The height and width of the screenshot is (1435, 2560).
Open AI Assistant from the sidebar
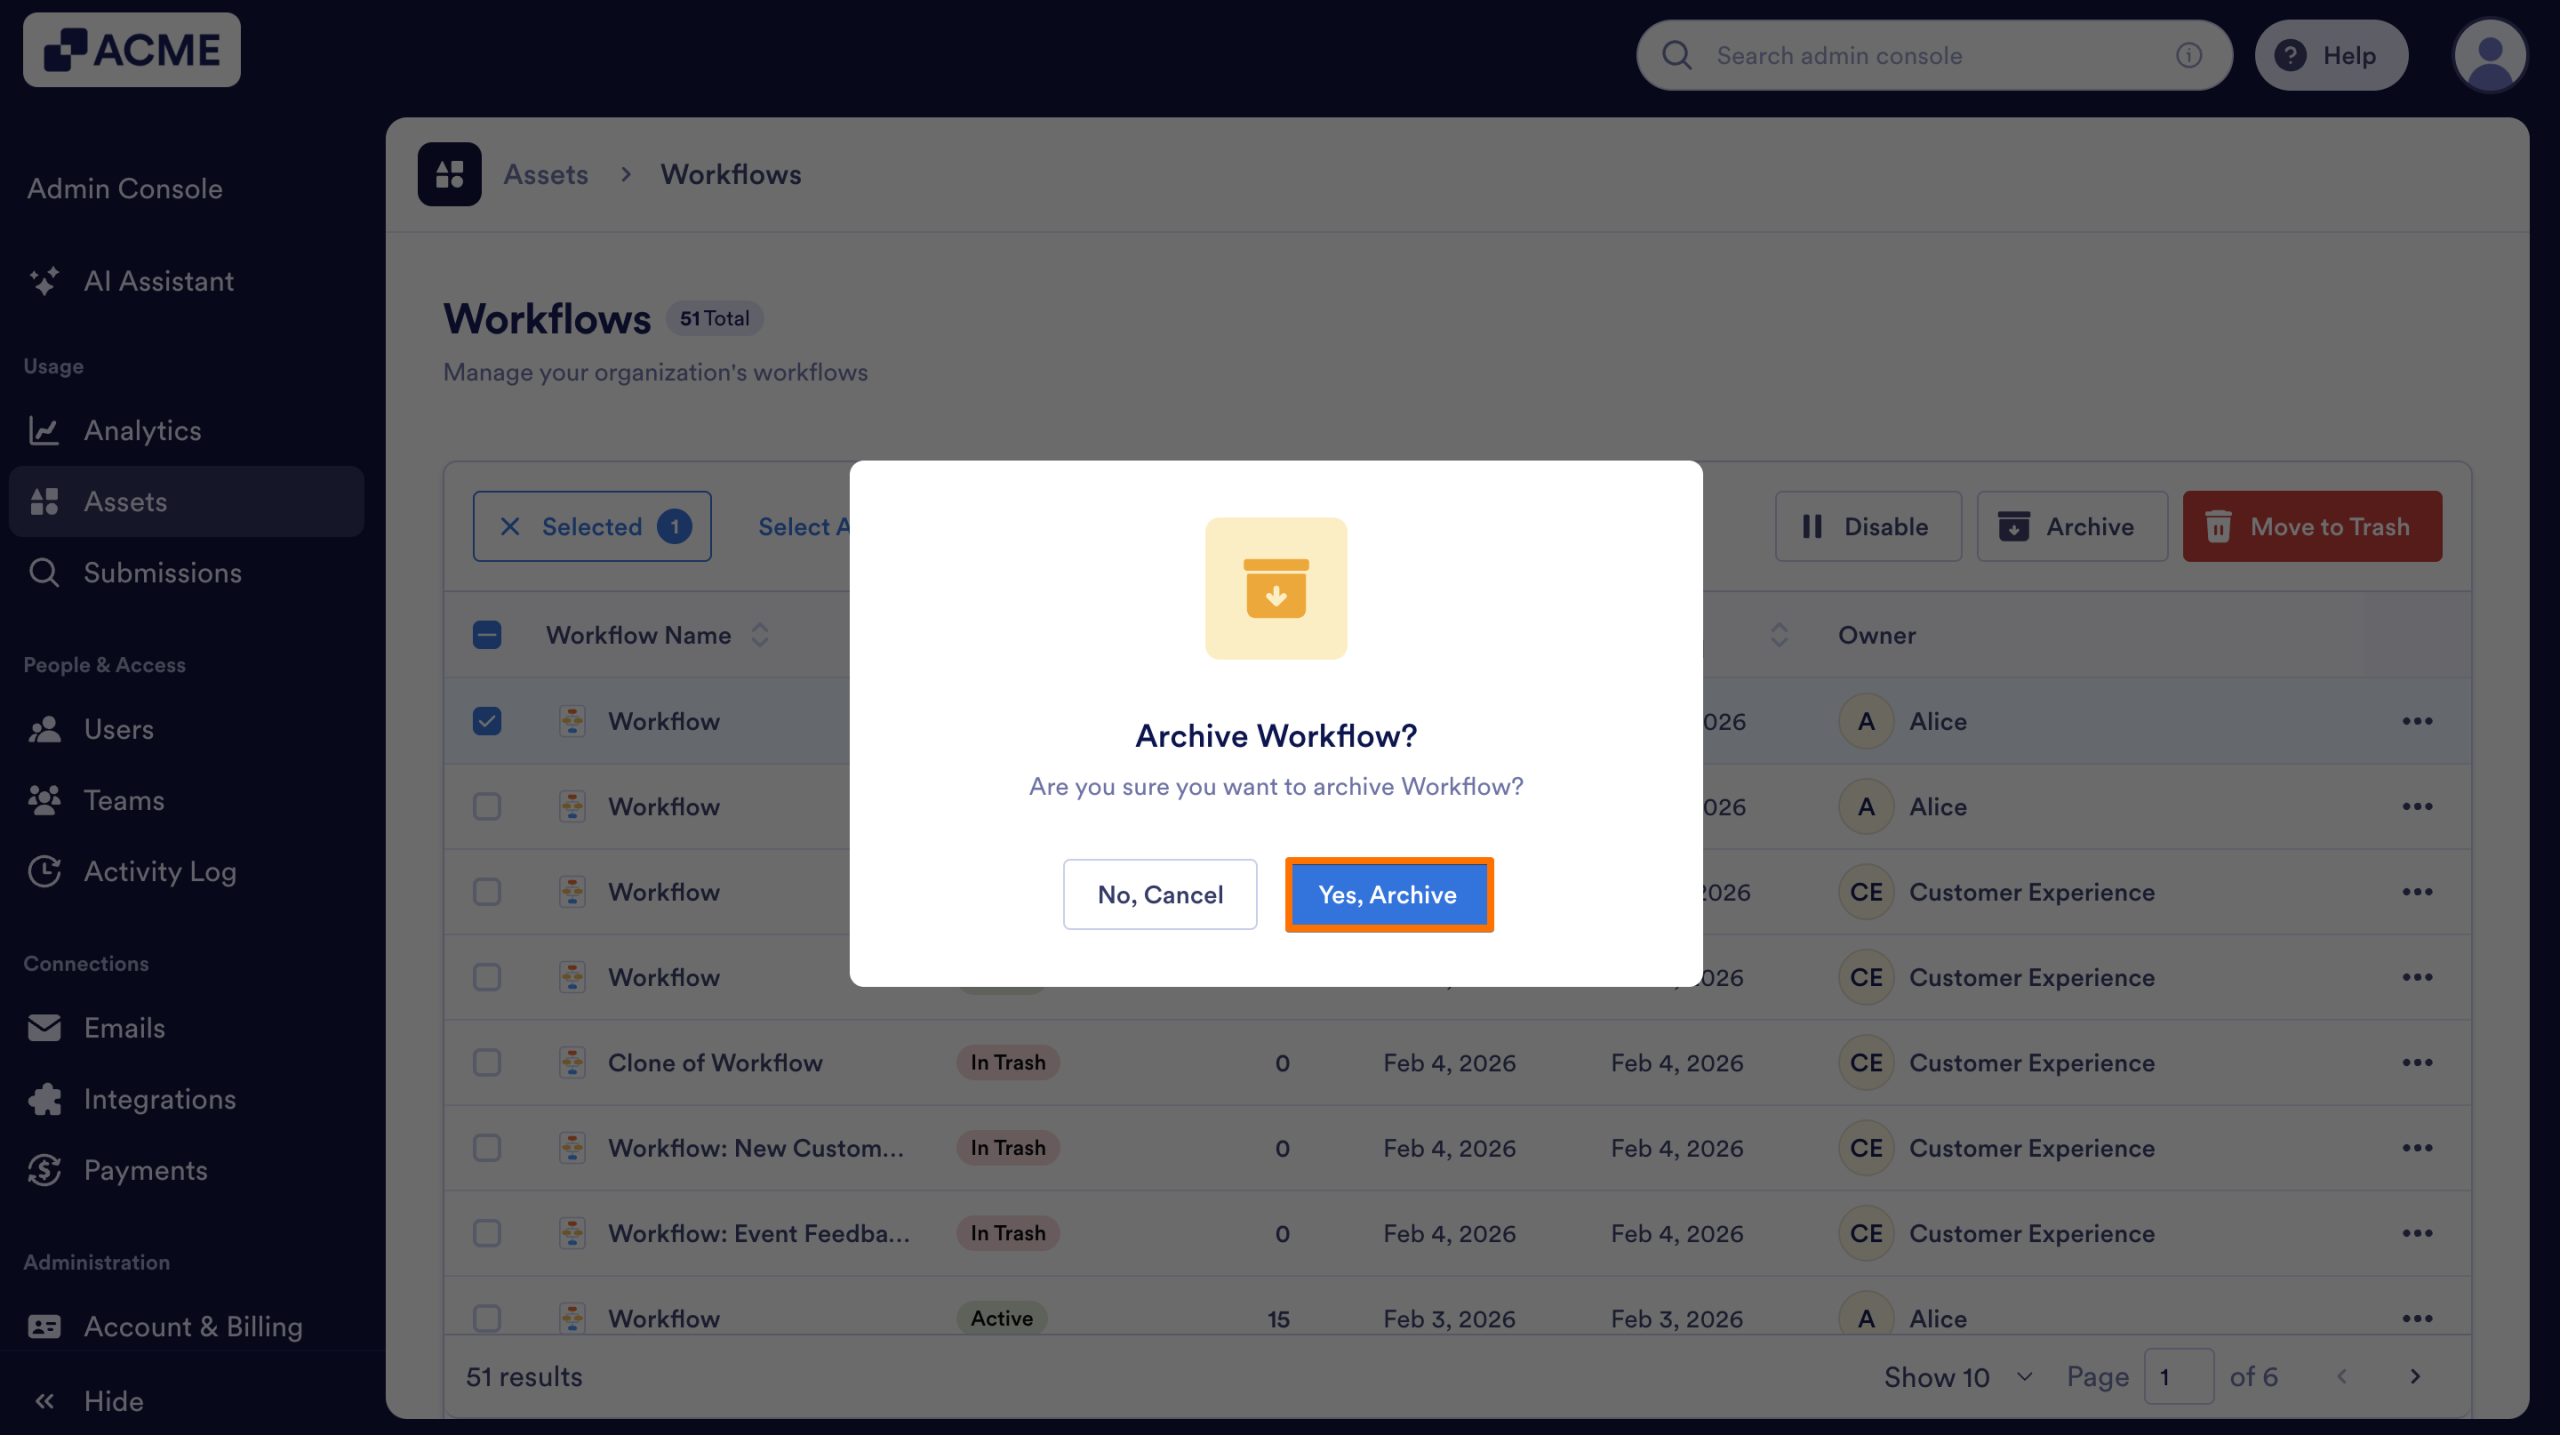click(x=158, y=281)
